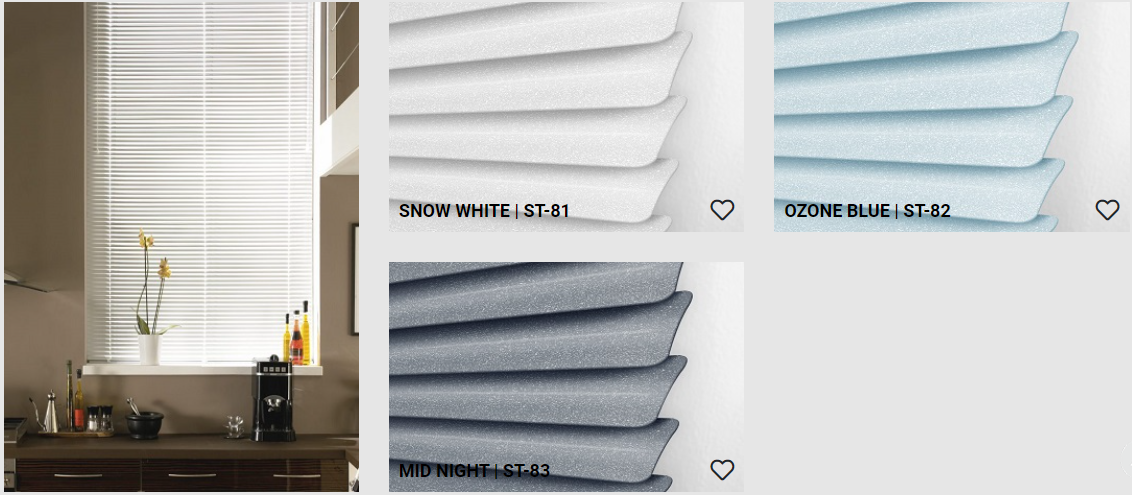The width and height of the screenshot is (1132, 495).
Task: Choose the Mid Night grey slat image
Action: 566,377
